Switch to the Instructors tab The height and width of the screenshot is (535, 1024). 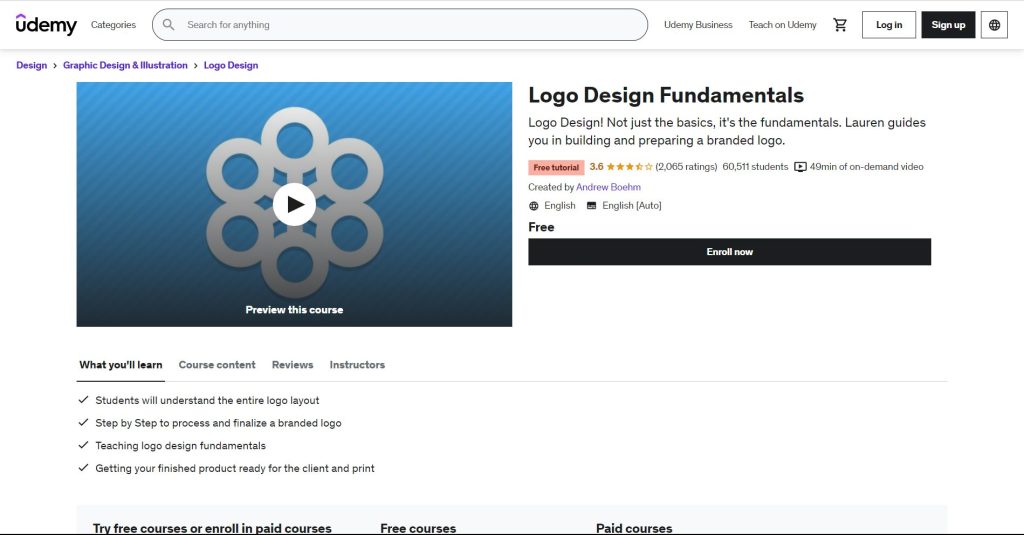357,365
